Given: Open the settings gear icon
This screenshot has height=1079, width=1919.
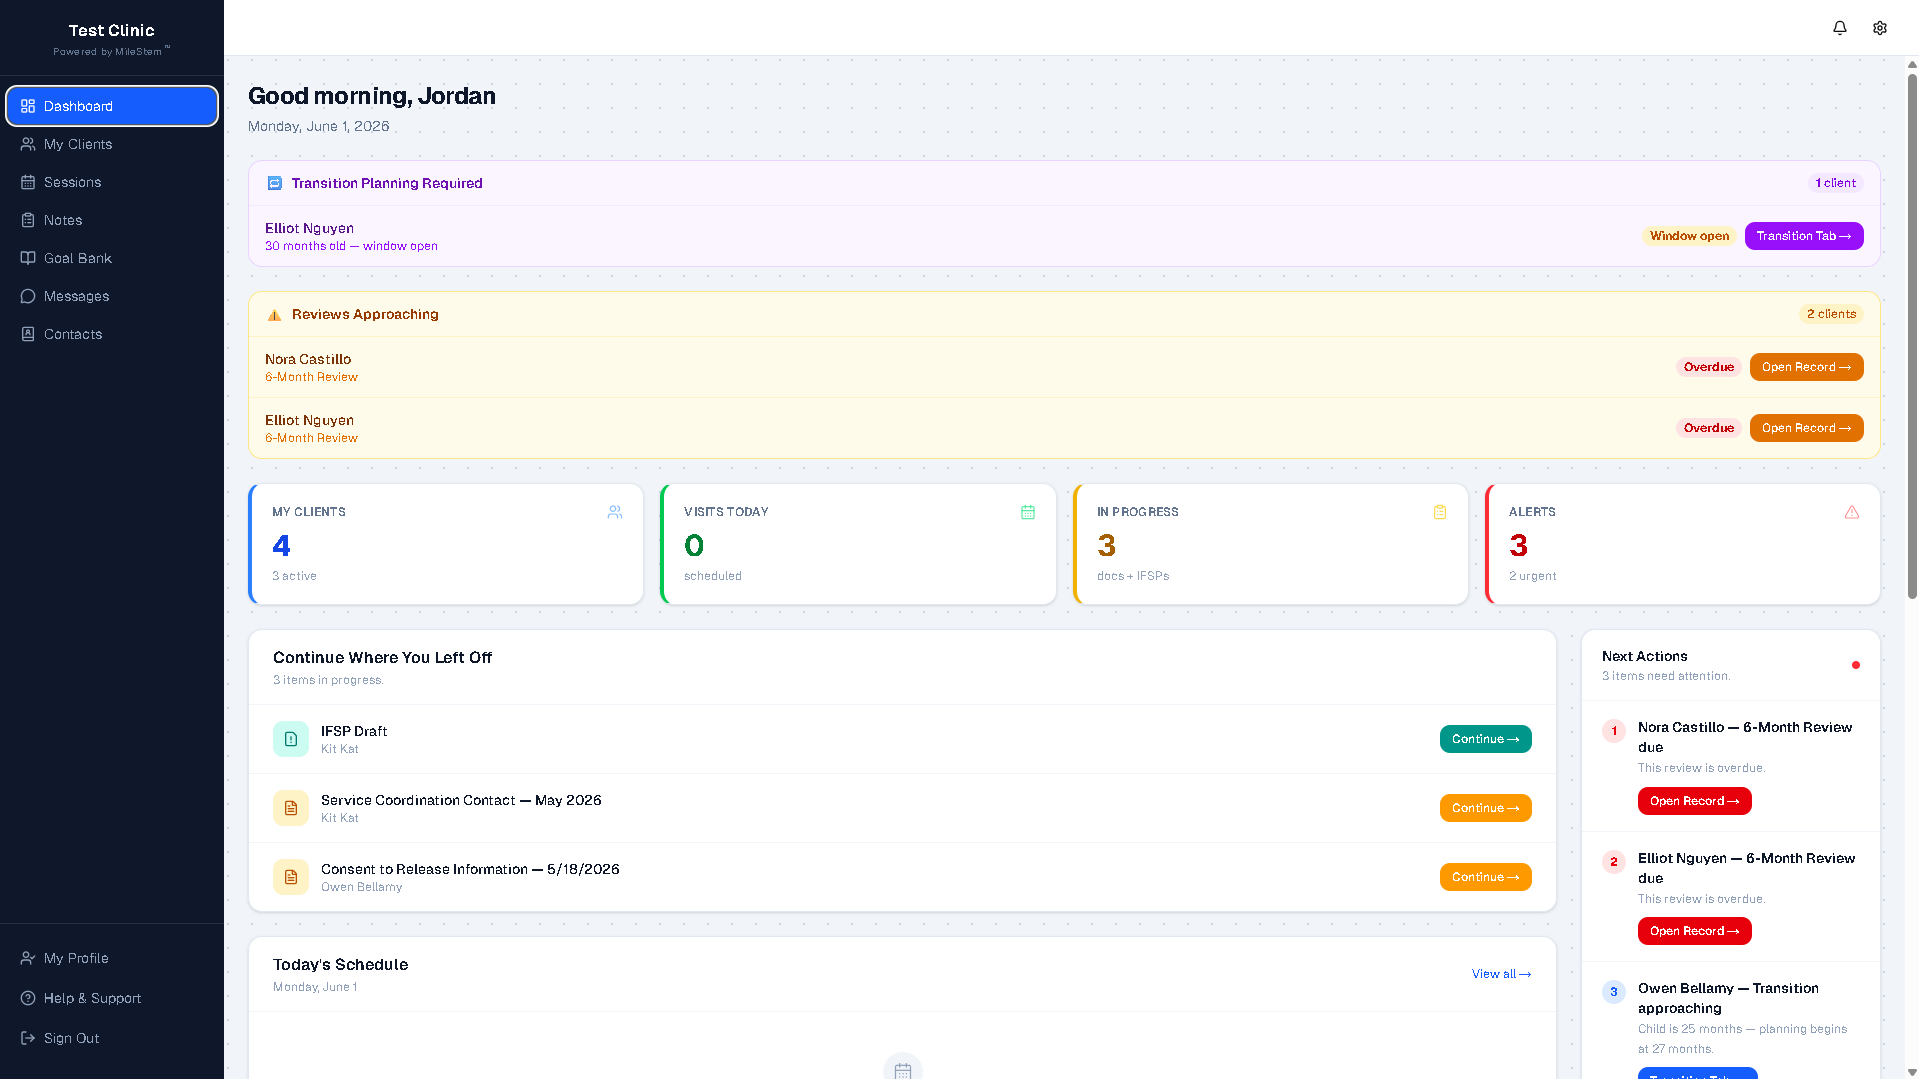Looking at the screenshot, I should click(1879, 28).
